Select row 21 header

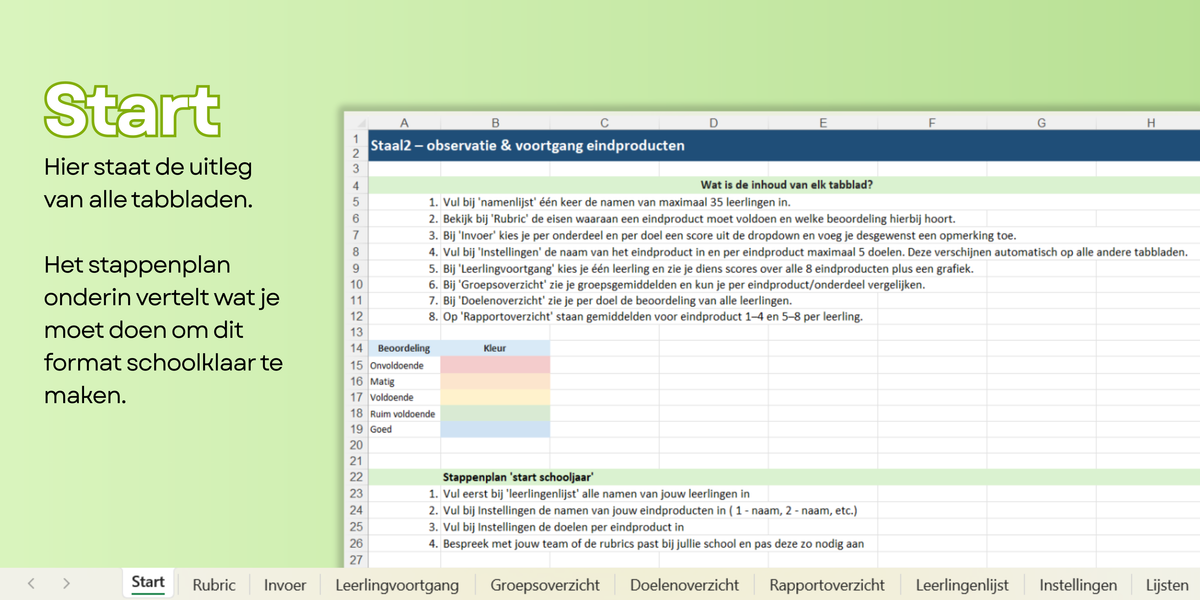point(355,461)
